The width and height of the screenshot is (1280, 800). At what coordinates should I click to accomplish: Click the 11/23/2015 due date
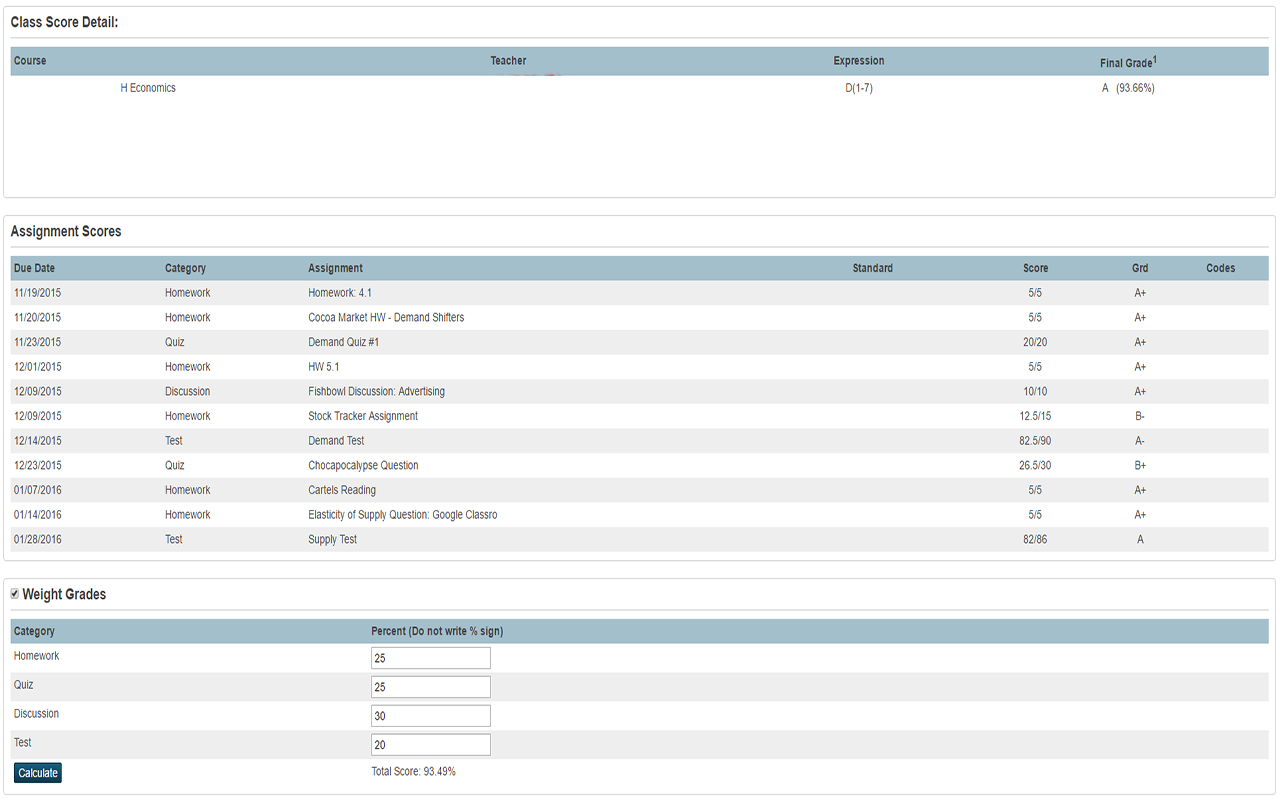pyautogui.click(x=37, y=342)
